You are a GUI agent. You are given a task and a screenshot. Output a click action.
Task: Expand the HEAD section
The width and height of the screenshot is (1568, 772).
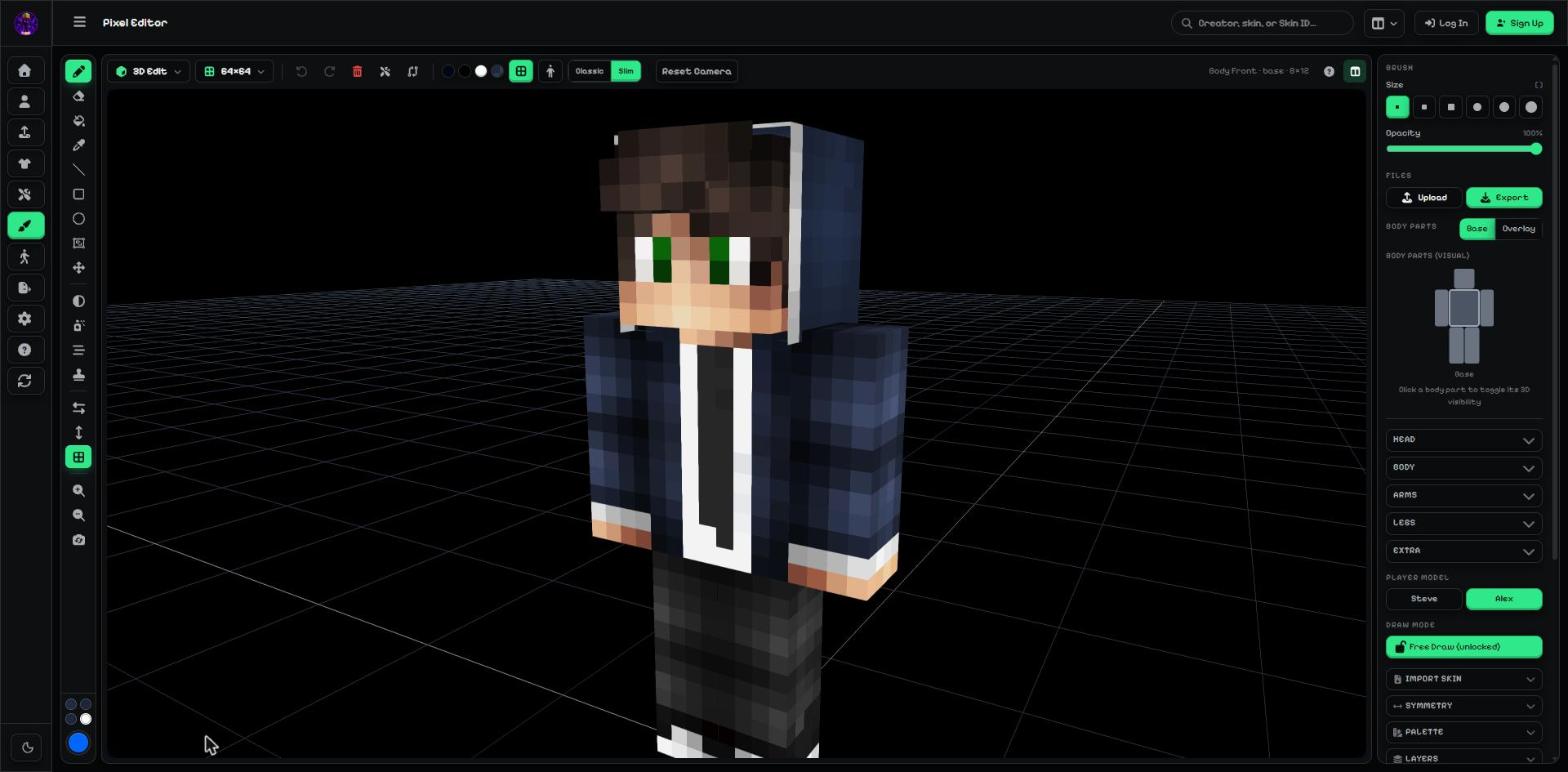[1464, 439]
